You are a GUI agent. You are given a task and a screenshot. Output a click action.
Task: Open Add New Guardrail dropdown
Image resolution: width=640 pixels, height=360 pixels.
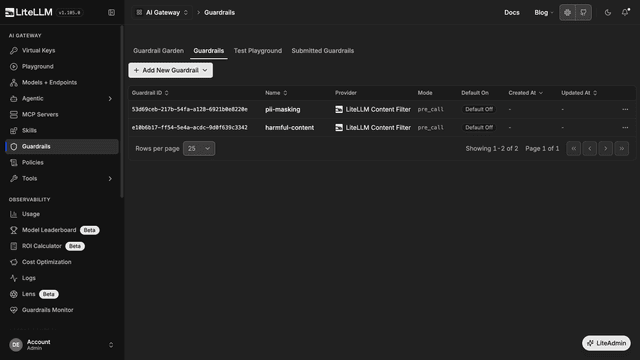[171, 70]
